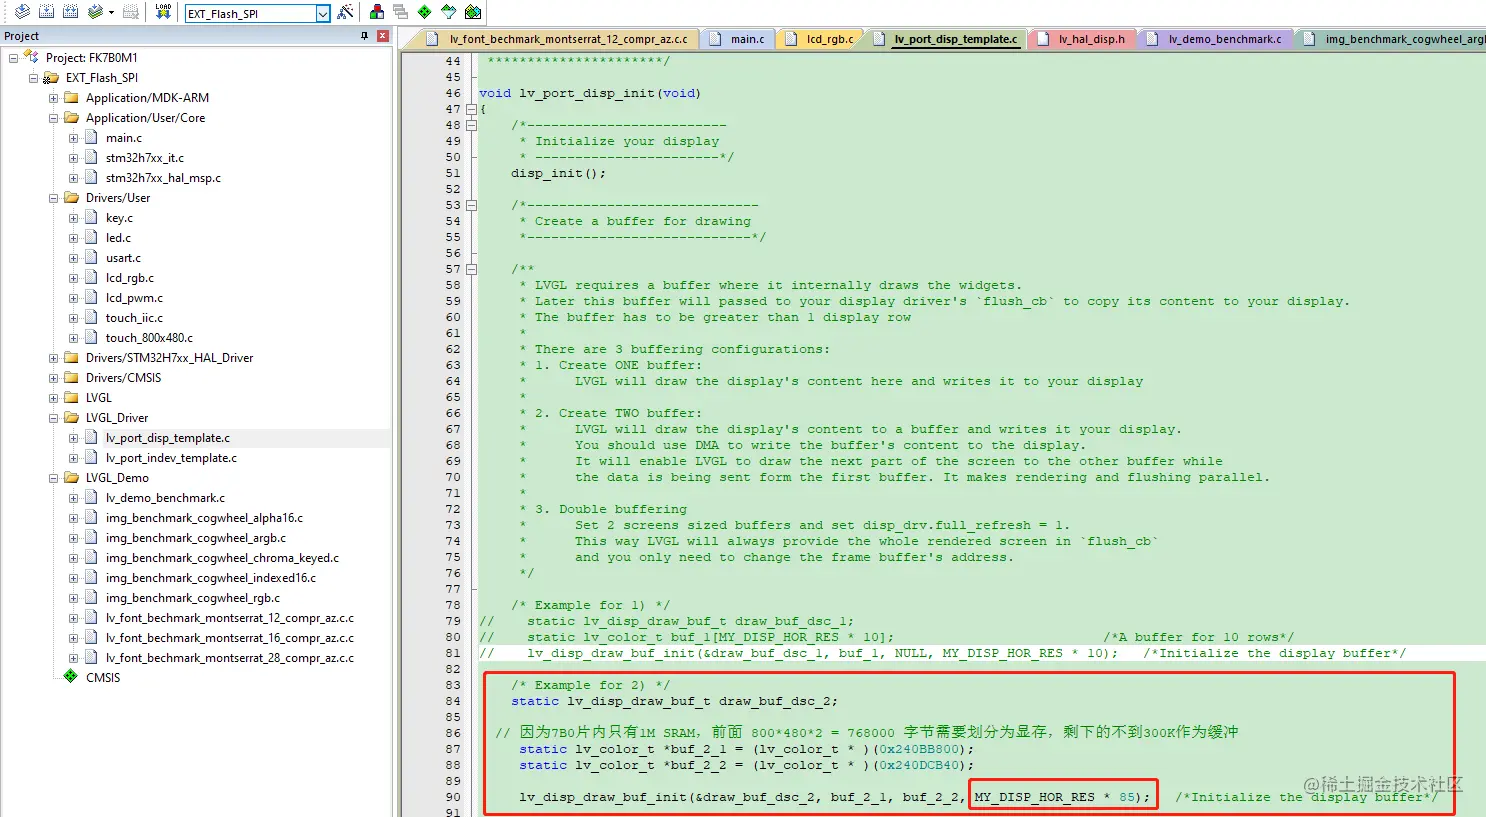Select stm32h7xx_hal_msp.c in project tree
The height and width of the screenshot is (817, 1486).
point(163,178)
